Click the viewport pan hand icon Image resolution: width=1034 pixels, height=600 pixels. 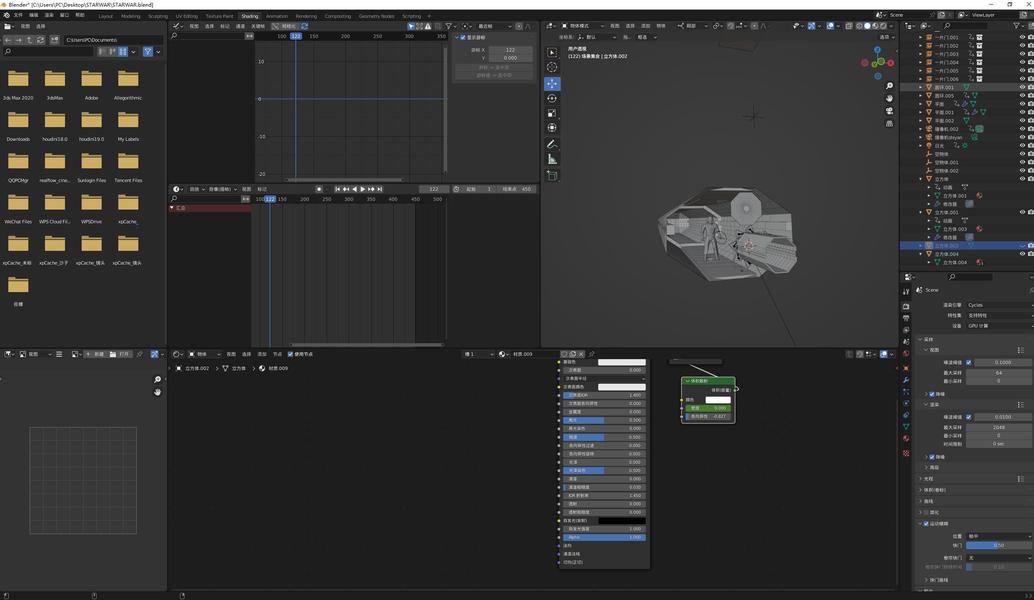click(x=889, y=98)
